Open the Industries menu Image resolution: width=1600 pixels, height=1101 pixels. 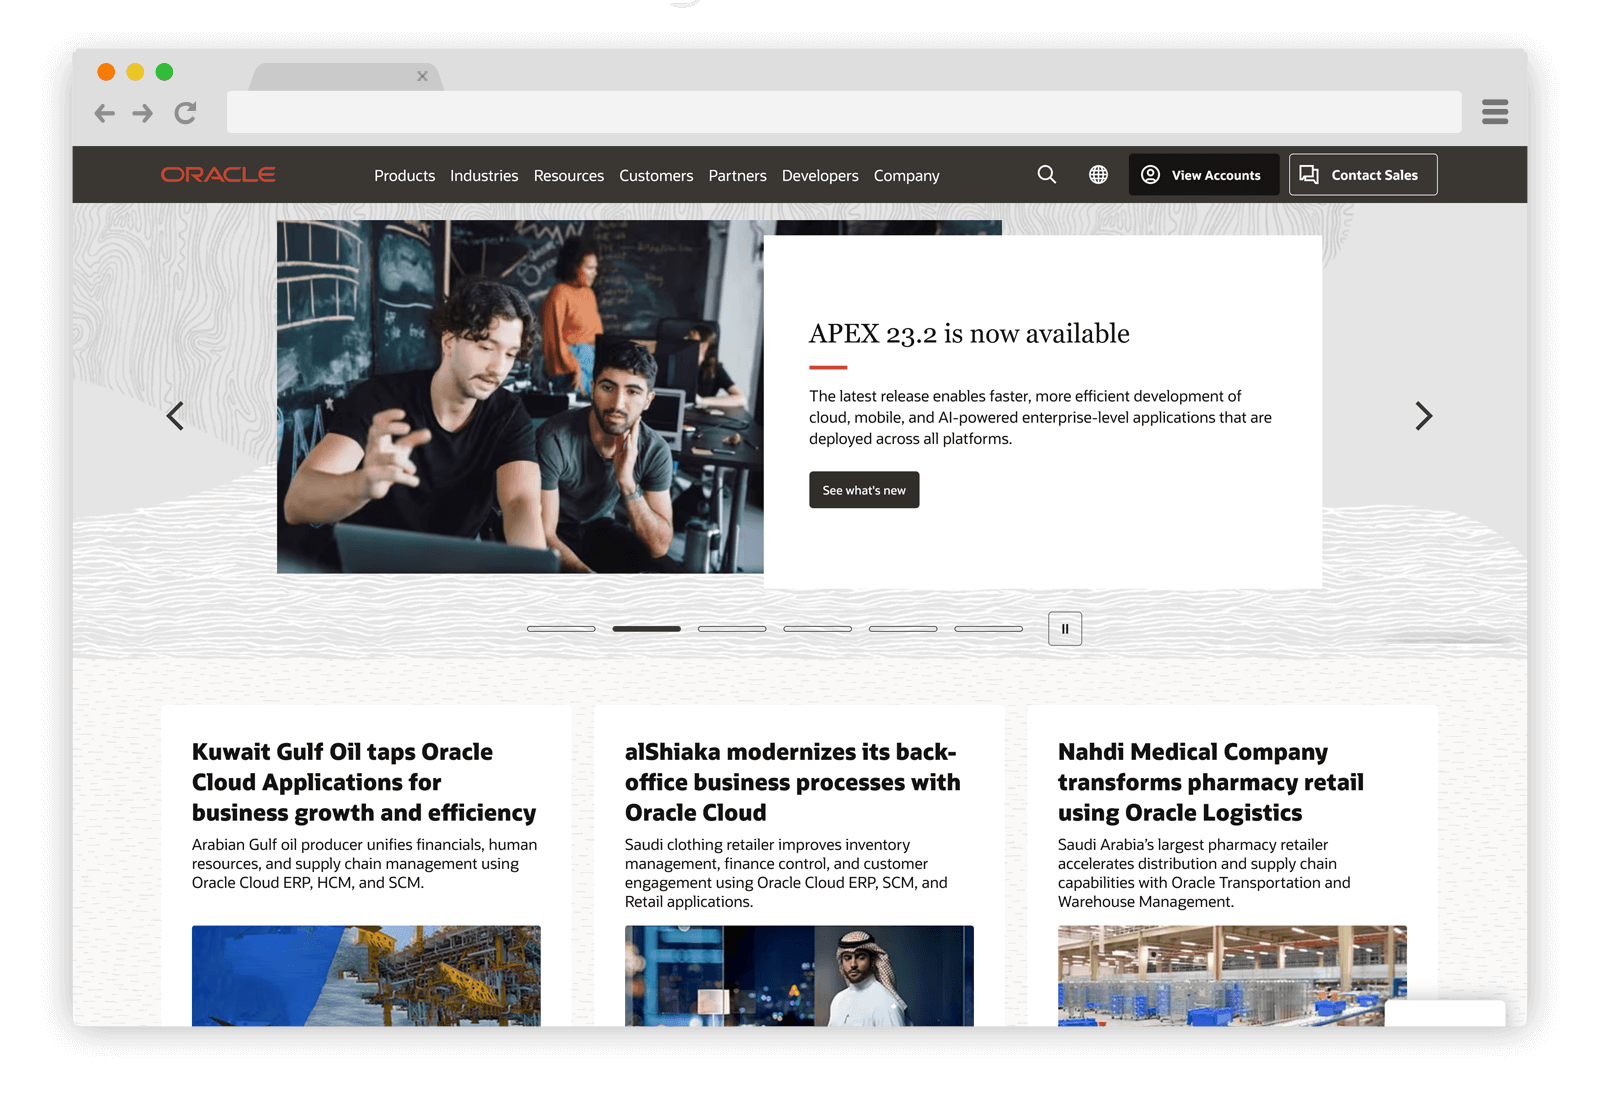tap(484, 176)
